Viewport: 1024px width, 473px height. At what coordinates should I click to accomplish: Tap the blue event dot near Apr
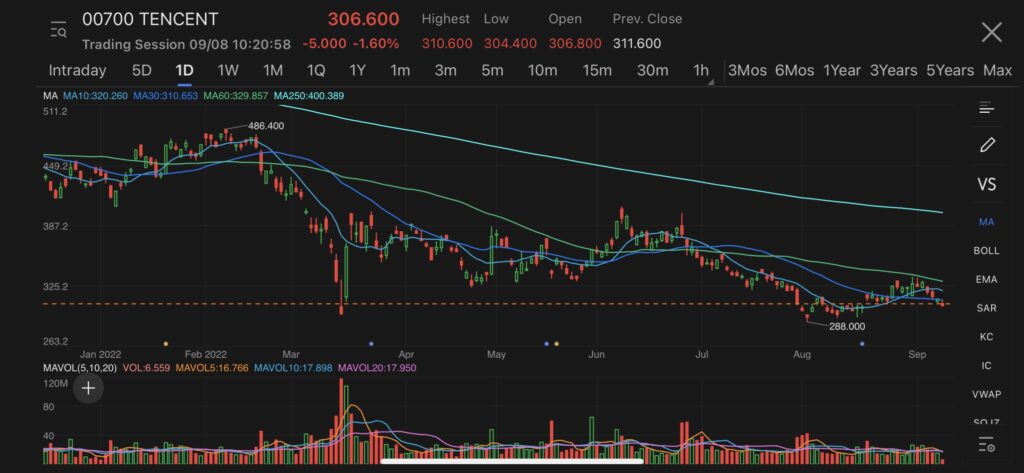371,343
